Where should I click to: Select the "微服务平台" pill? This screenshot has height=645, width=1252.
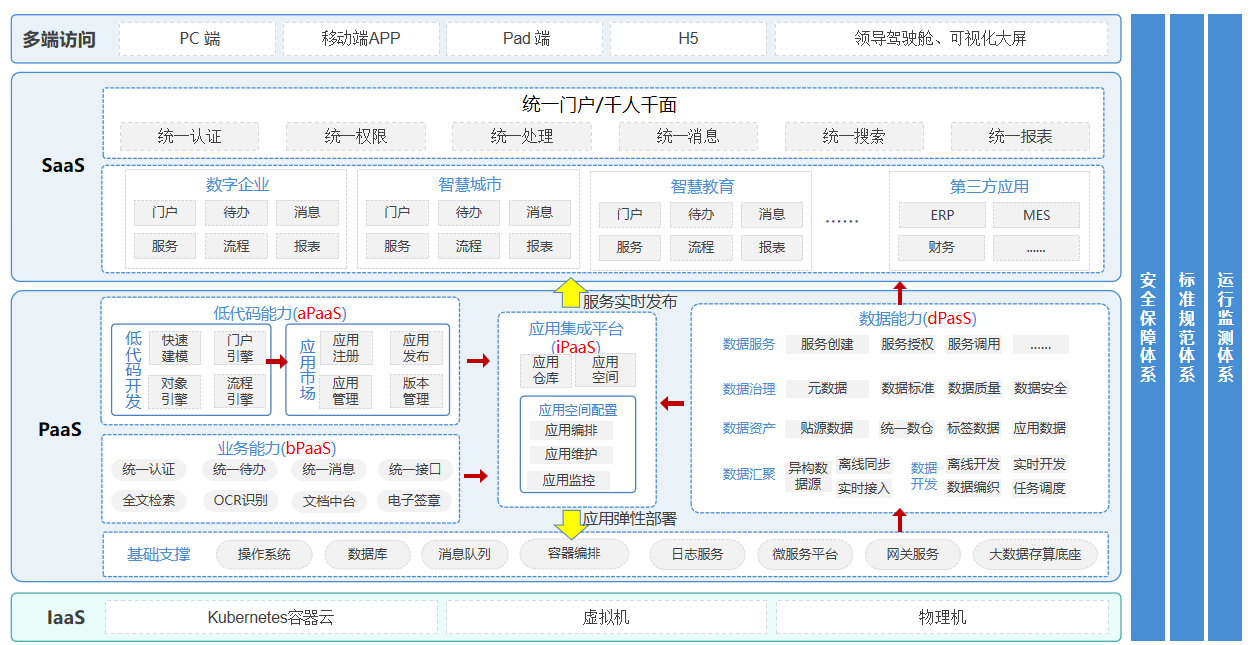(x=804, y=554)
